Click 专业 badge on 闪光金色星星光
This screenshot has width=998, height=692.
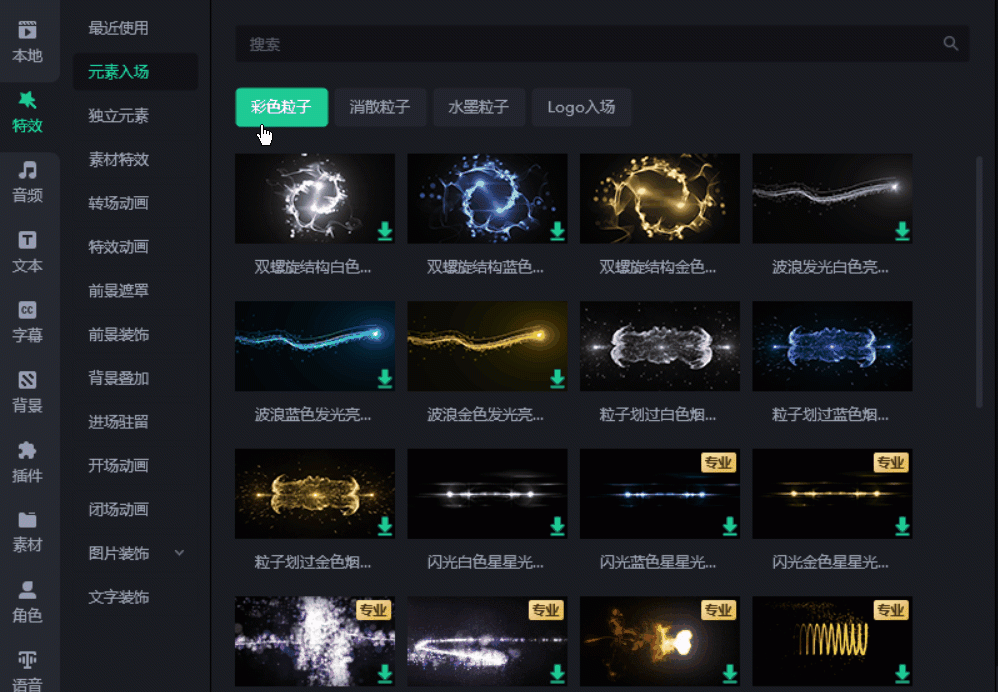[891, 463]
